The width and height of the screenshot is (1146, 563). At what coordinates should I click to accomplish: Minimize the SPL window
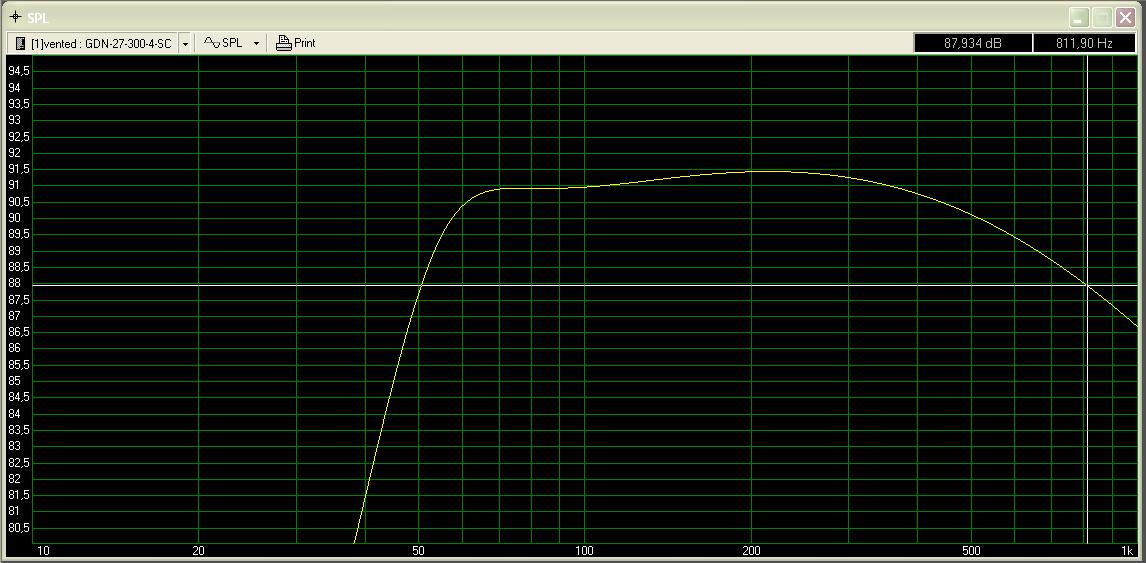click(x=1079, y=18)
